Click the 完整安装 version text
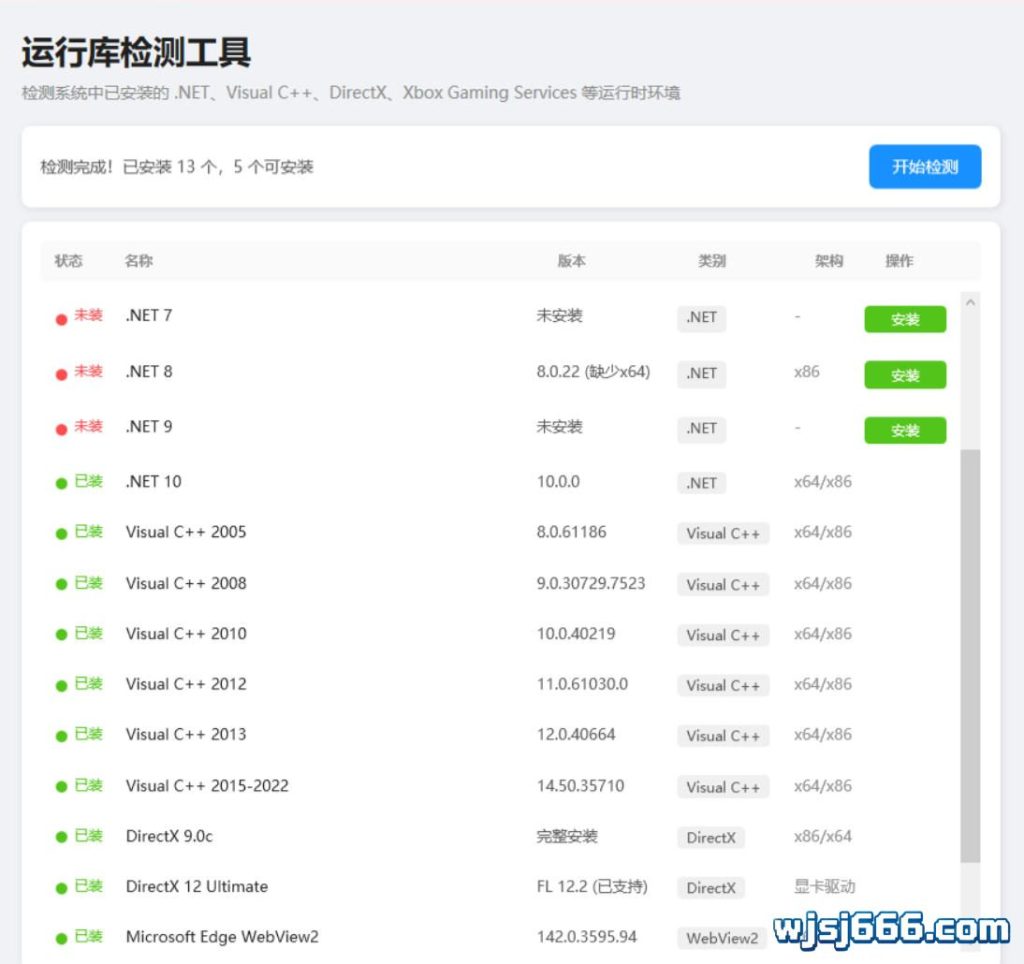The image size is (1024, 964). 567,836
